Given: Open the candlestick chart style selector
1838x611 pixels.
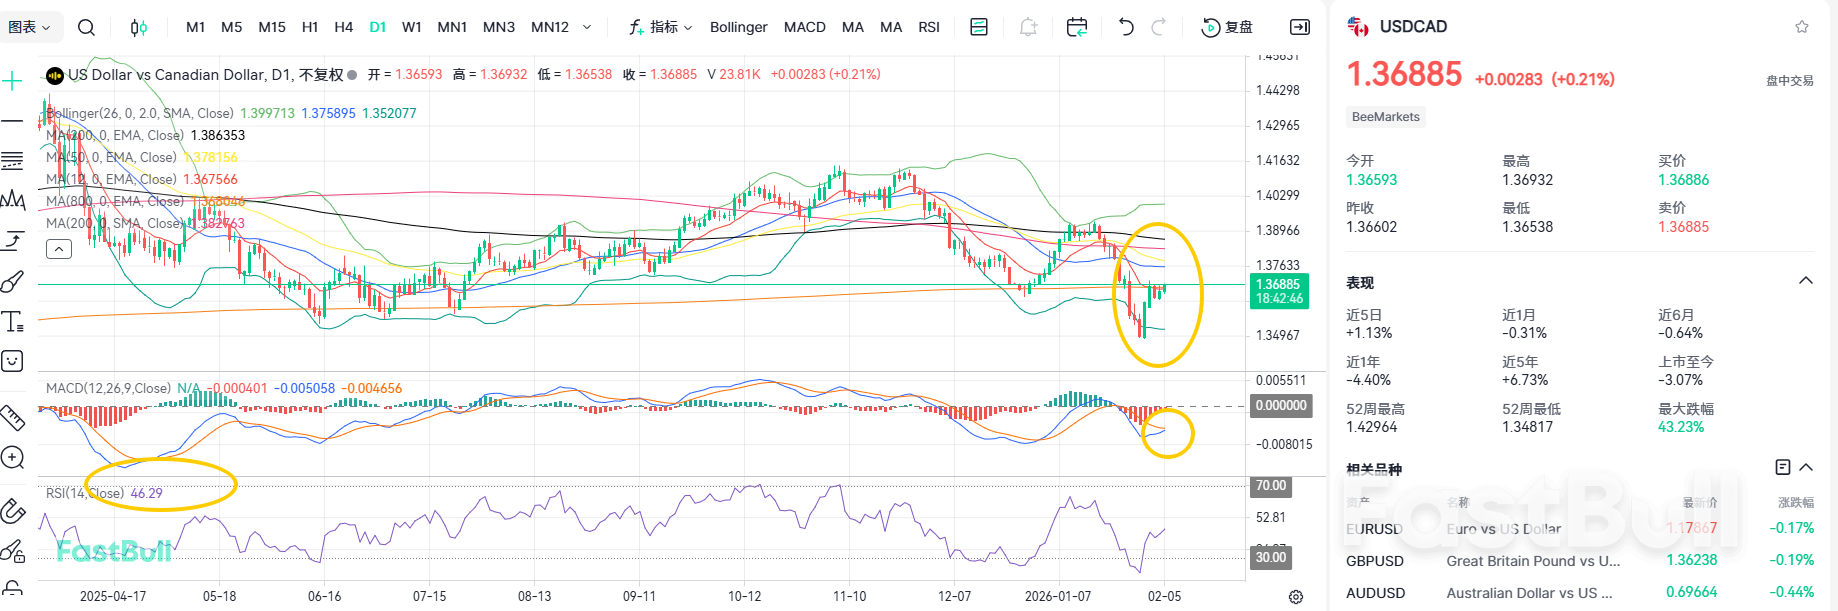Looking at the screenshot, I should tap(139, 27).
